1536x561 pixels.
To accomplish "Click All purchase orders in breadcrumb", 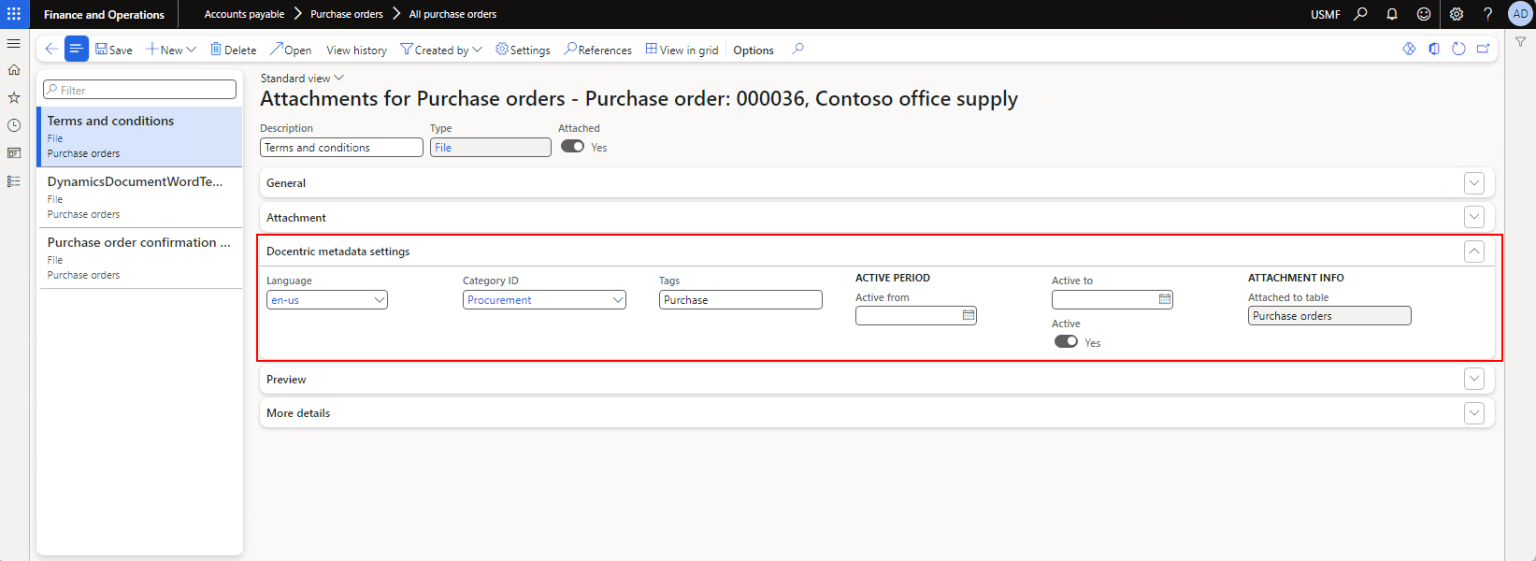I will point(453,14).
